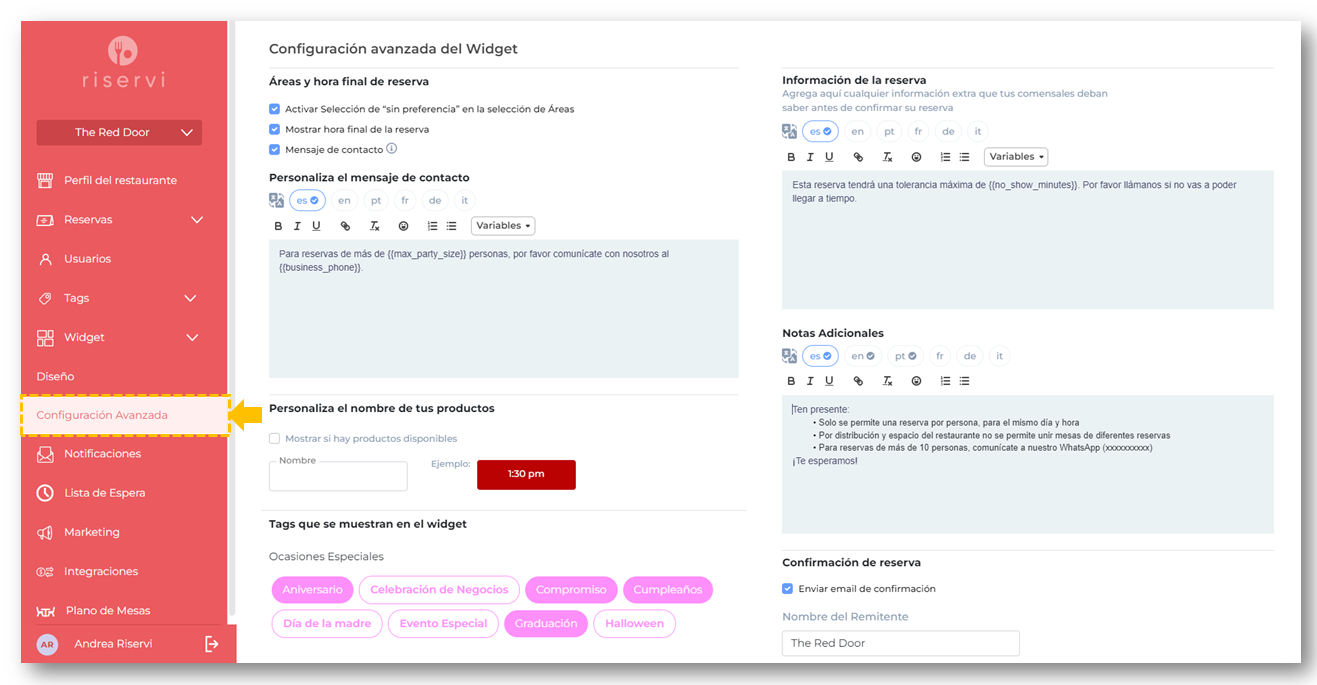Apply numbered list in contact message editor
This screenshot has width=1317, height=685.
pos(432,226)
